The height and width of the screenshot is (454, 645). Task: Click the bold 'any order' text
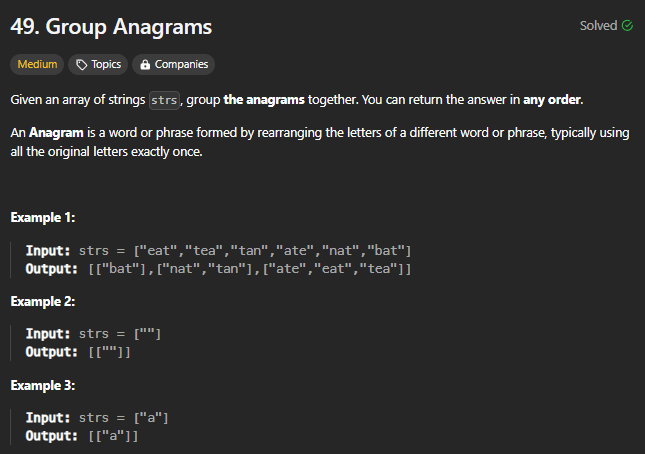552,100
